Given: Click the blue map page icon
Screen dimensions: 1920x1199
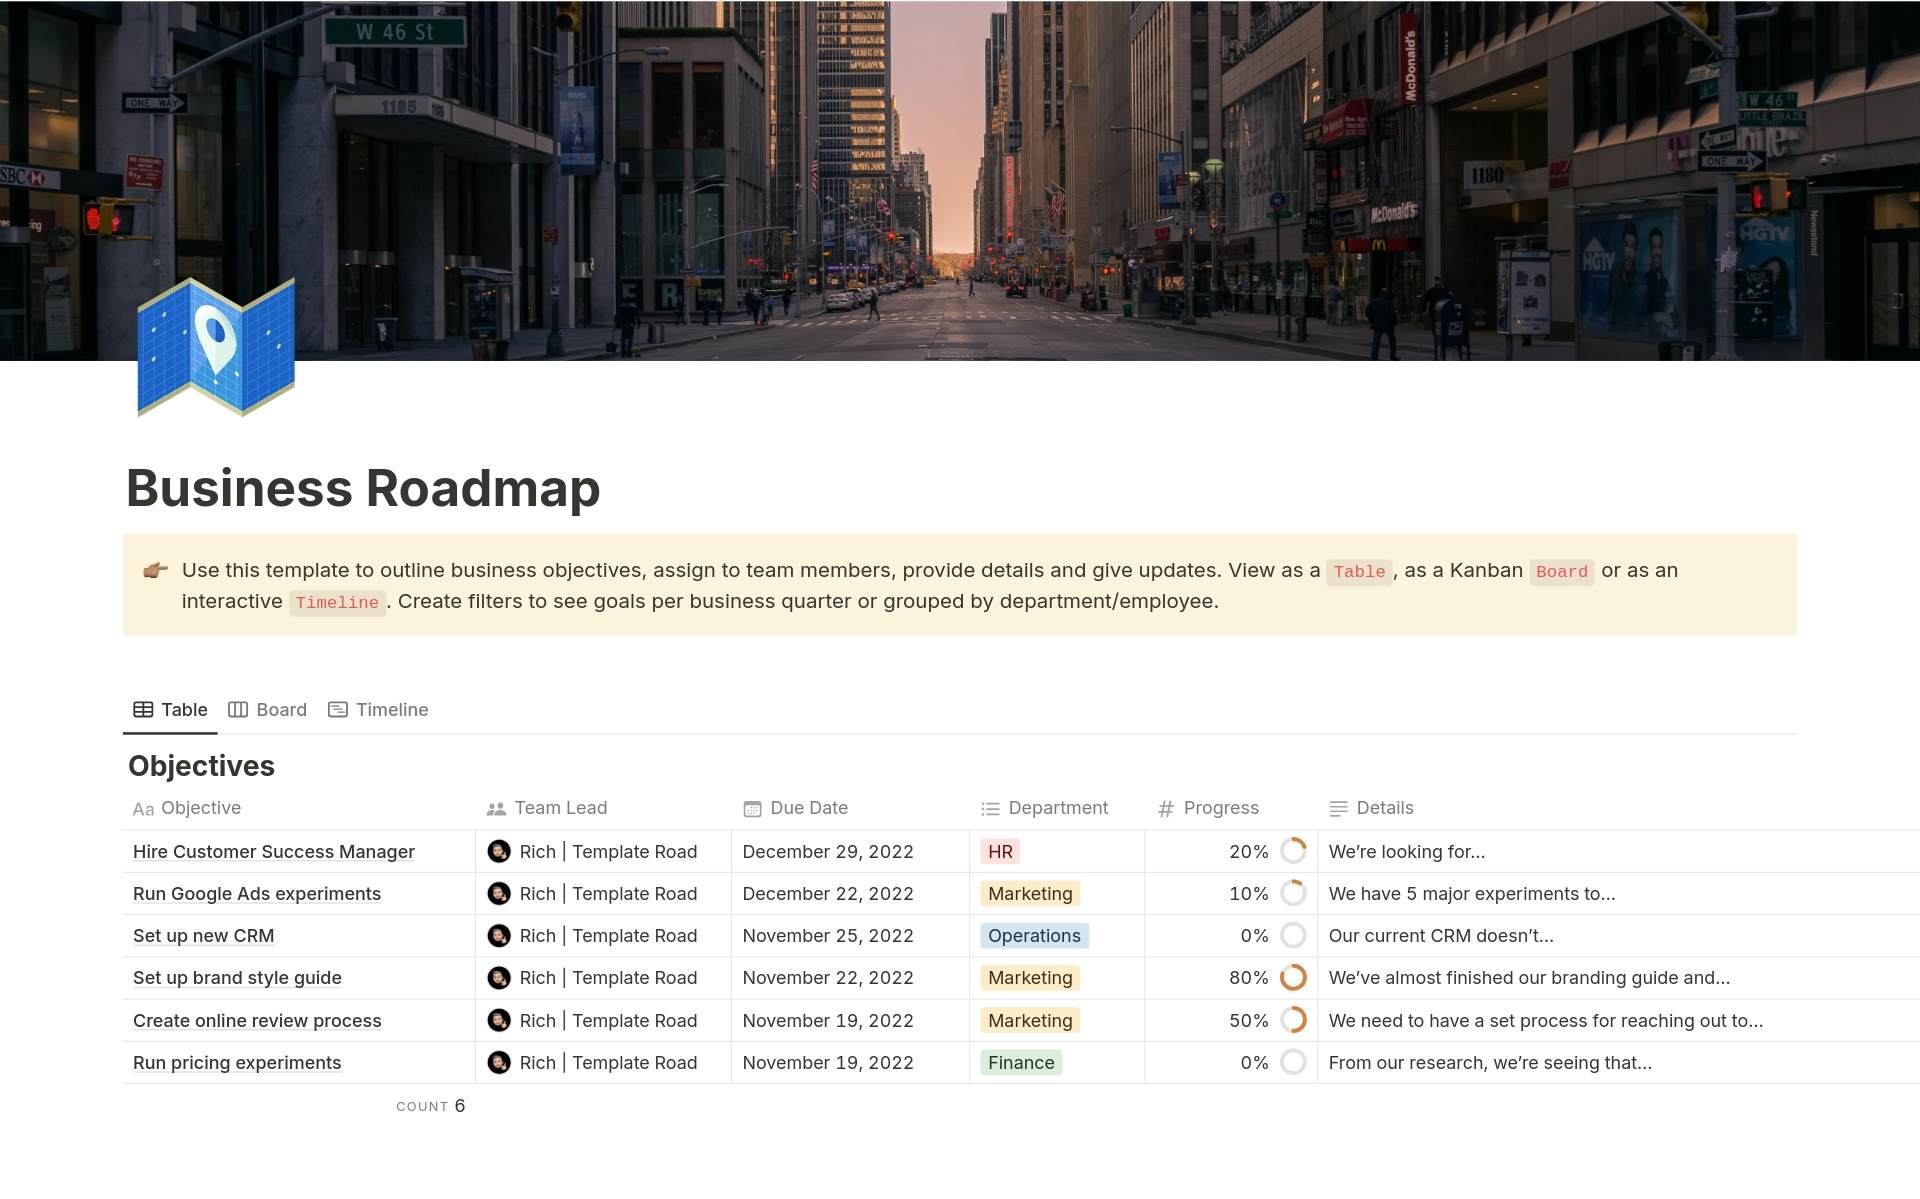Looking at the screenshot, I should (214, 347).
